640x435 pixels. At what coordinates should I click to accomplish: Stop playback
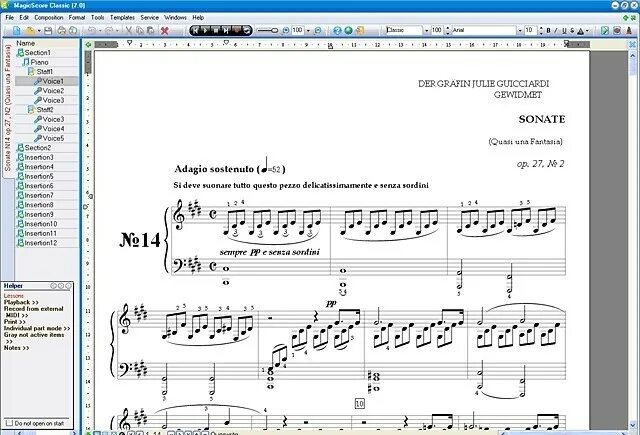tap(216, 30)
